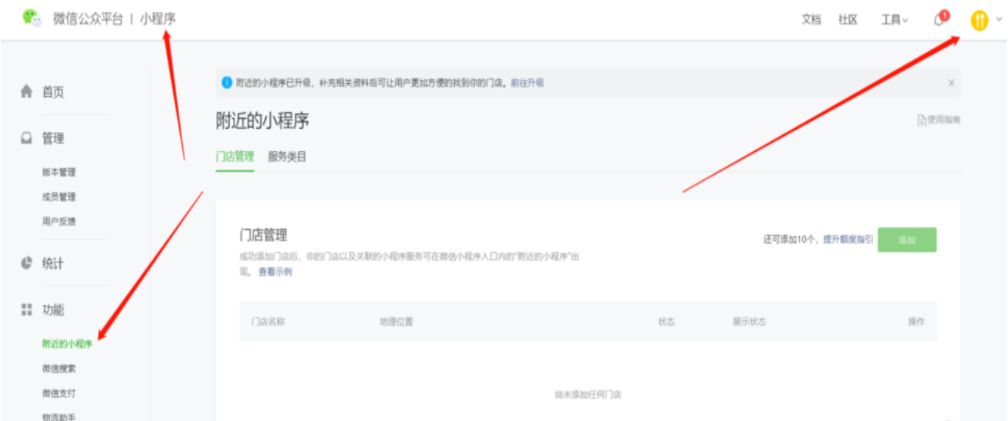Viewport: 1008px width, 421px height.
Task: Close the upgrade notice banner
Action: (x=951, y=83)
